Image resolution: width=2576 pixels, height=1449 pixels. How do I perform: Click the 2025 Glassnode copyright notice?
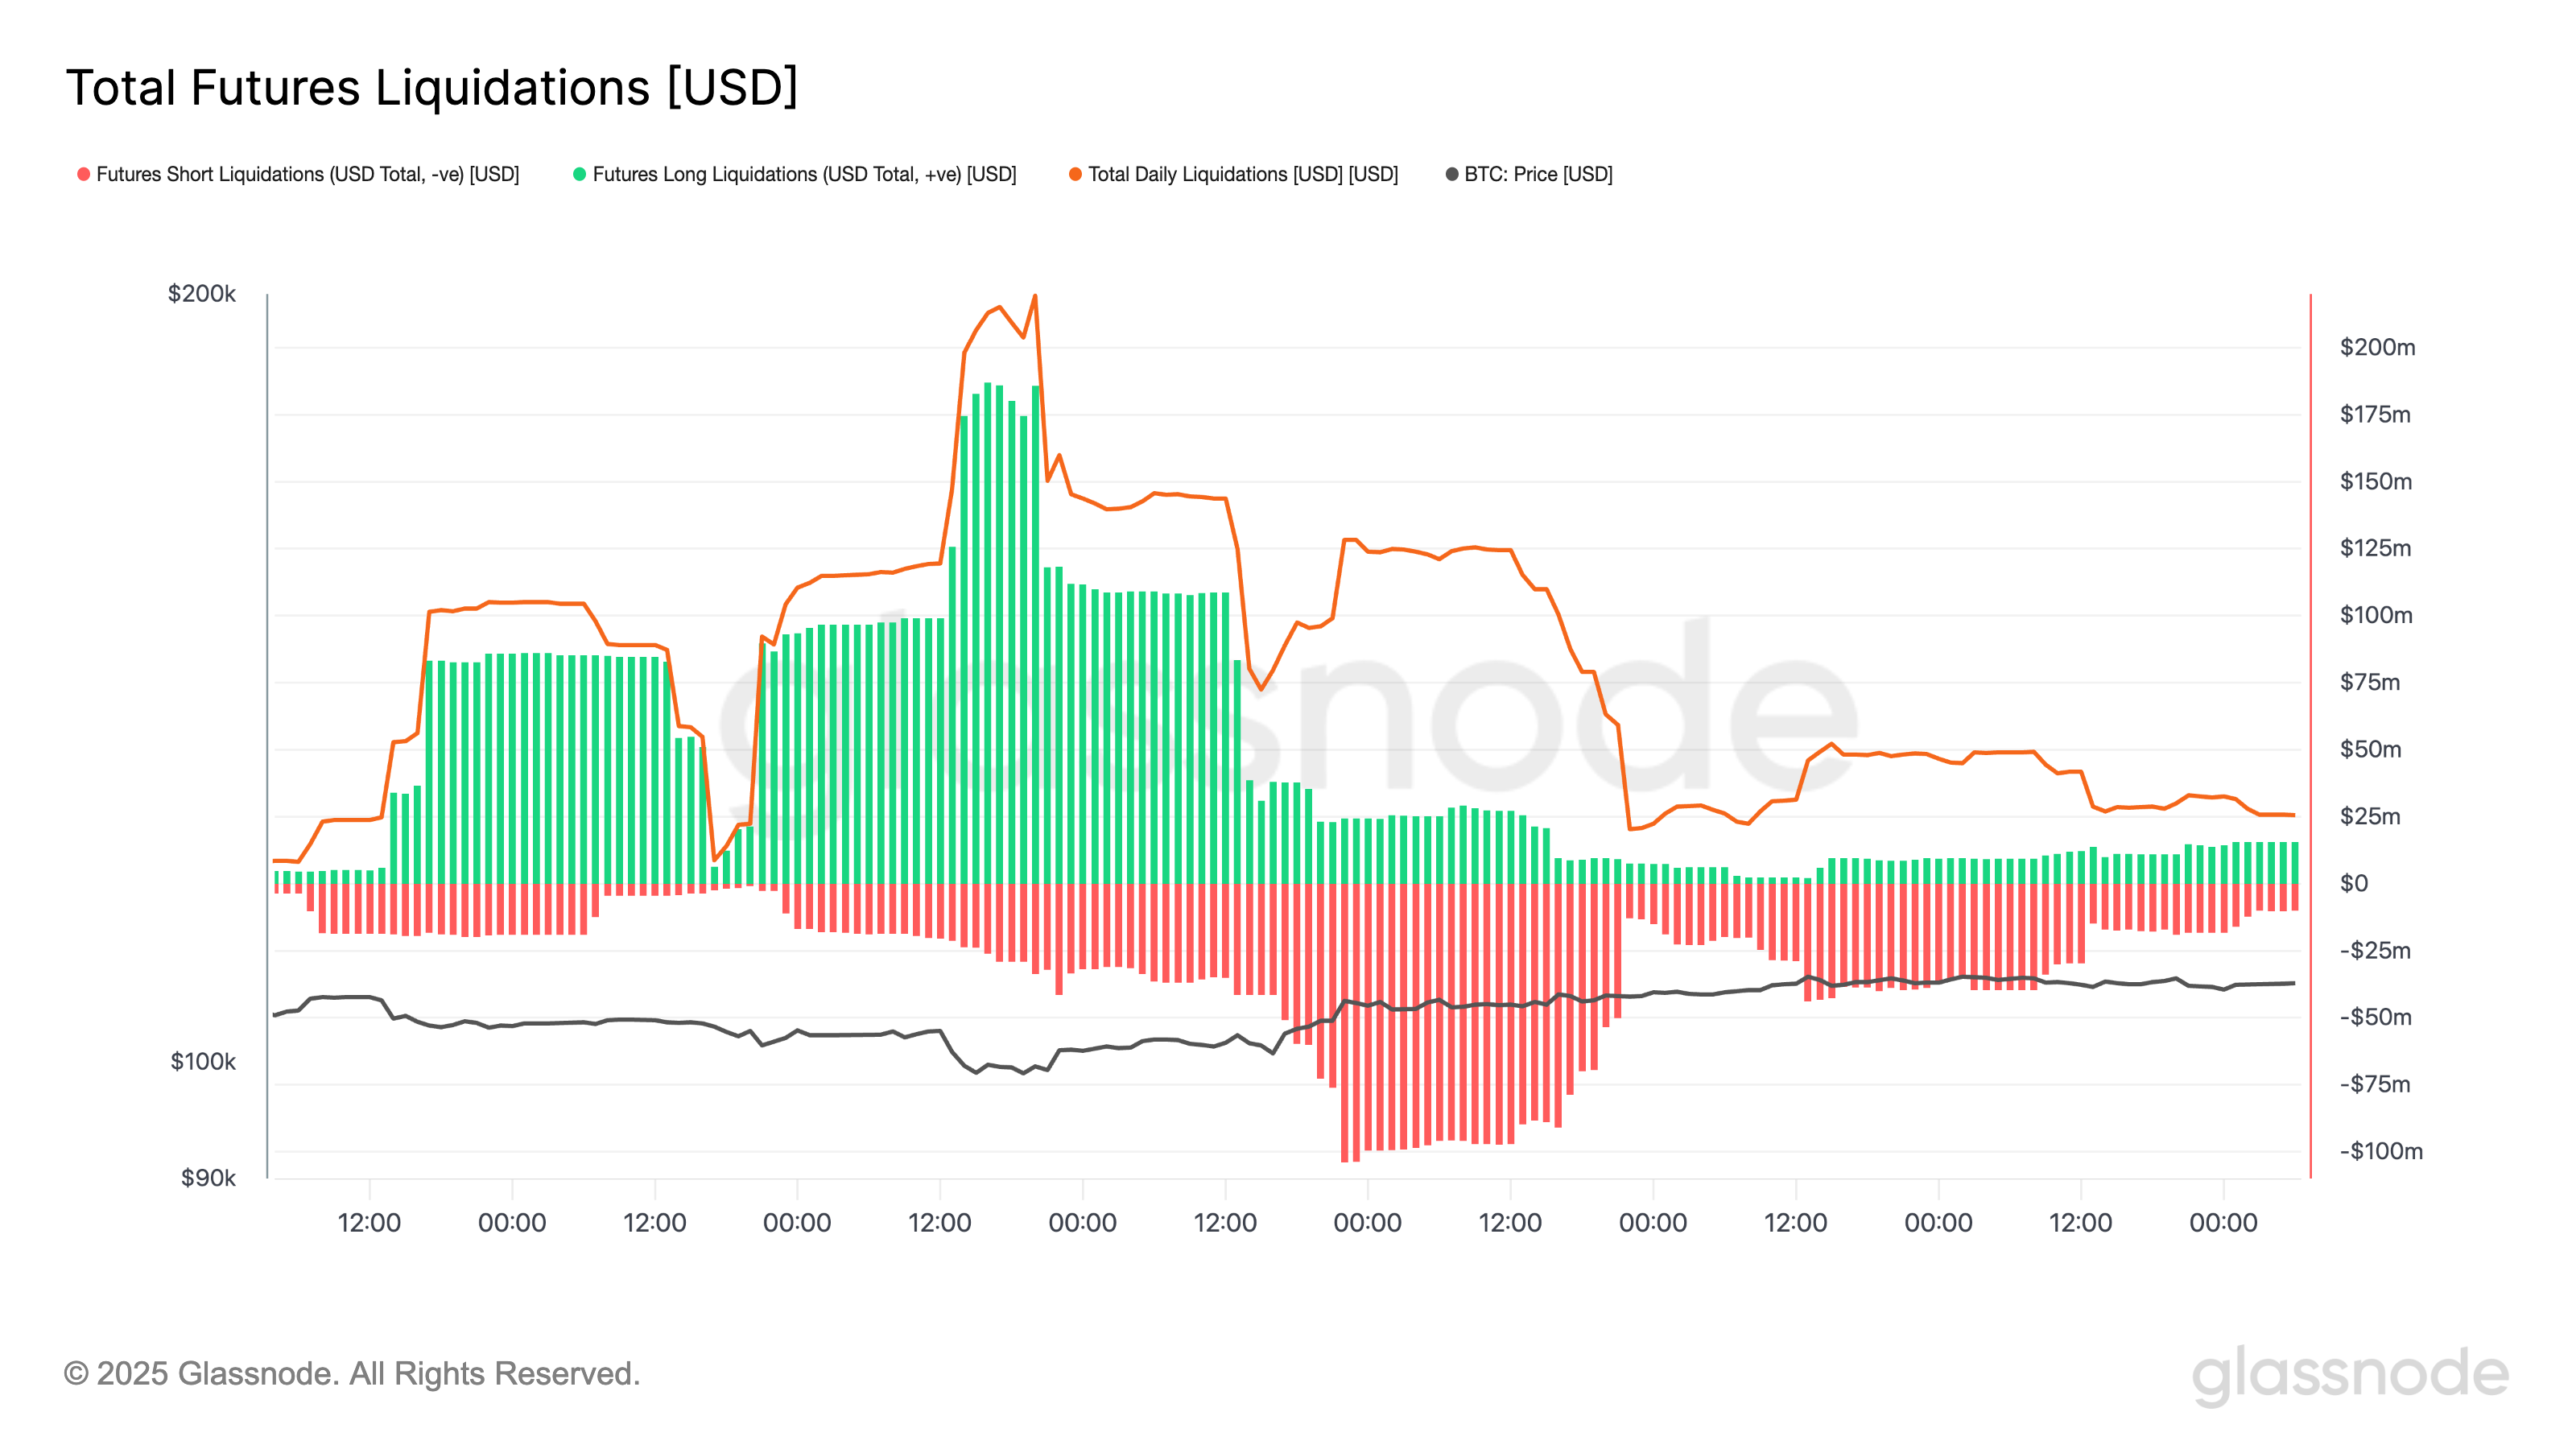coord(352,1374)
